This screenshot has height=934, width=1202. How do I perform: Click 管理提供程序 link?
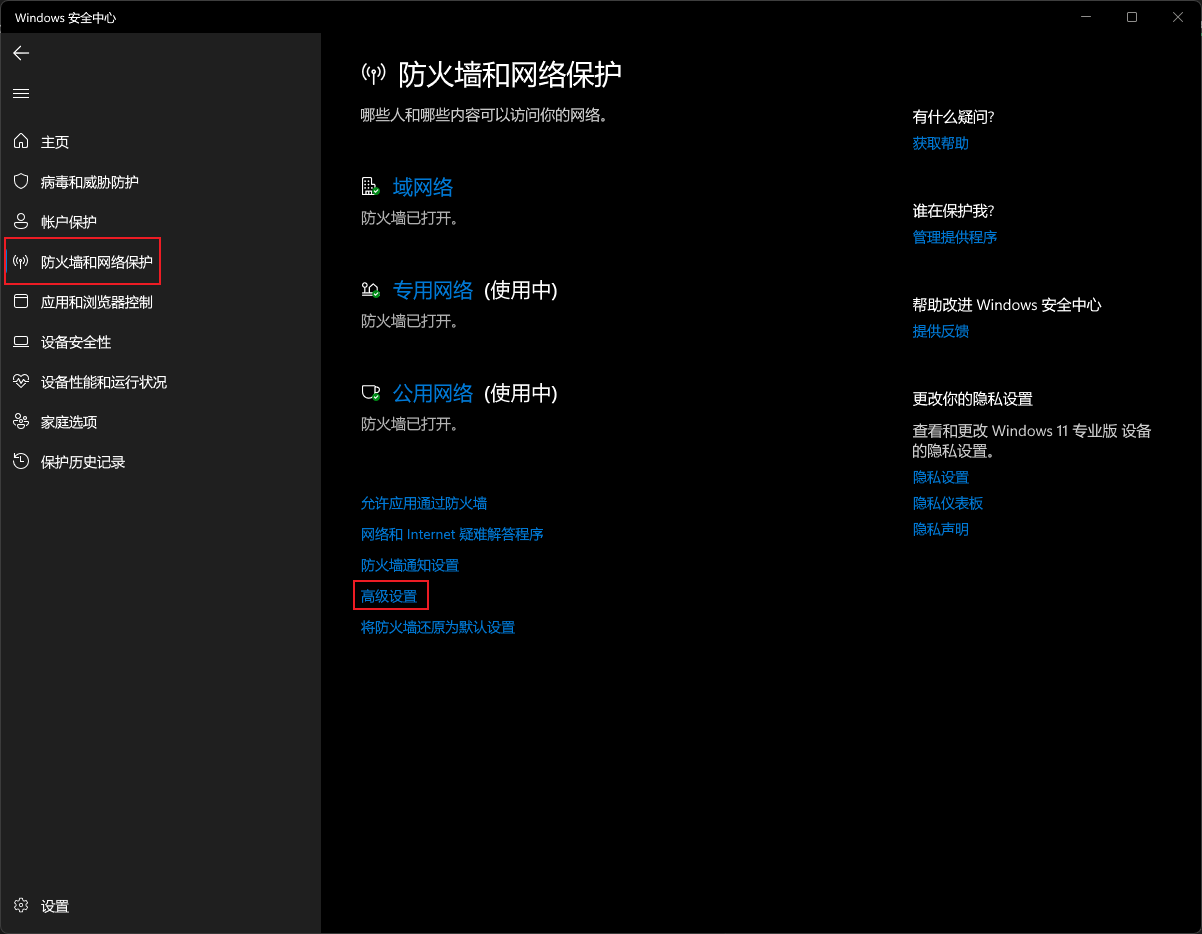click(955, 237)
